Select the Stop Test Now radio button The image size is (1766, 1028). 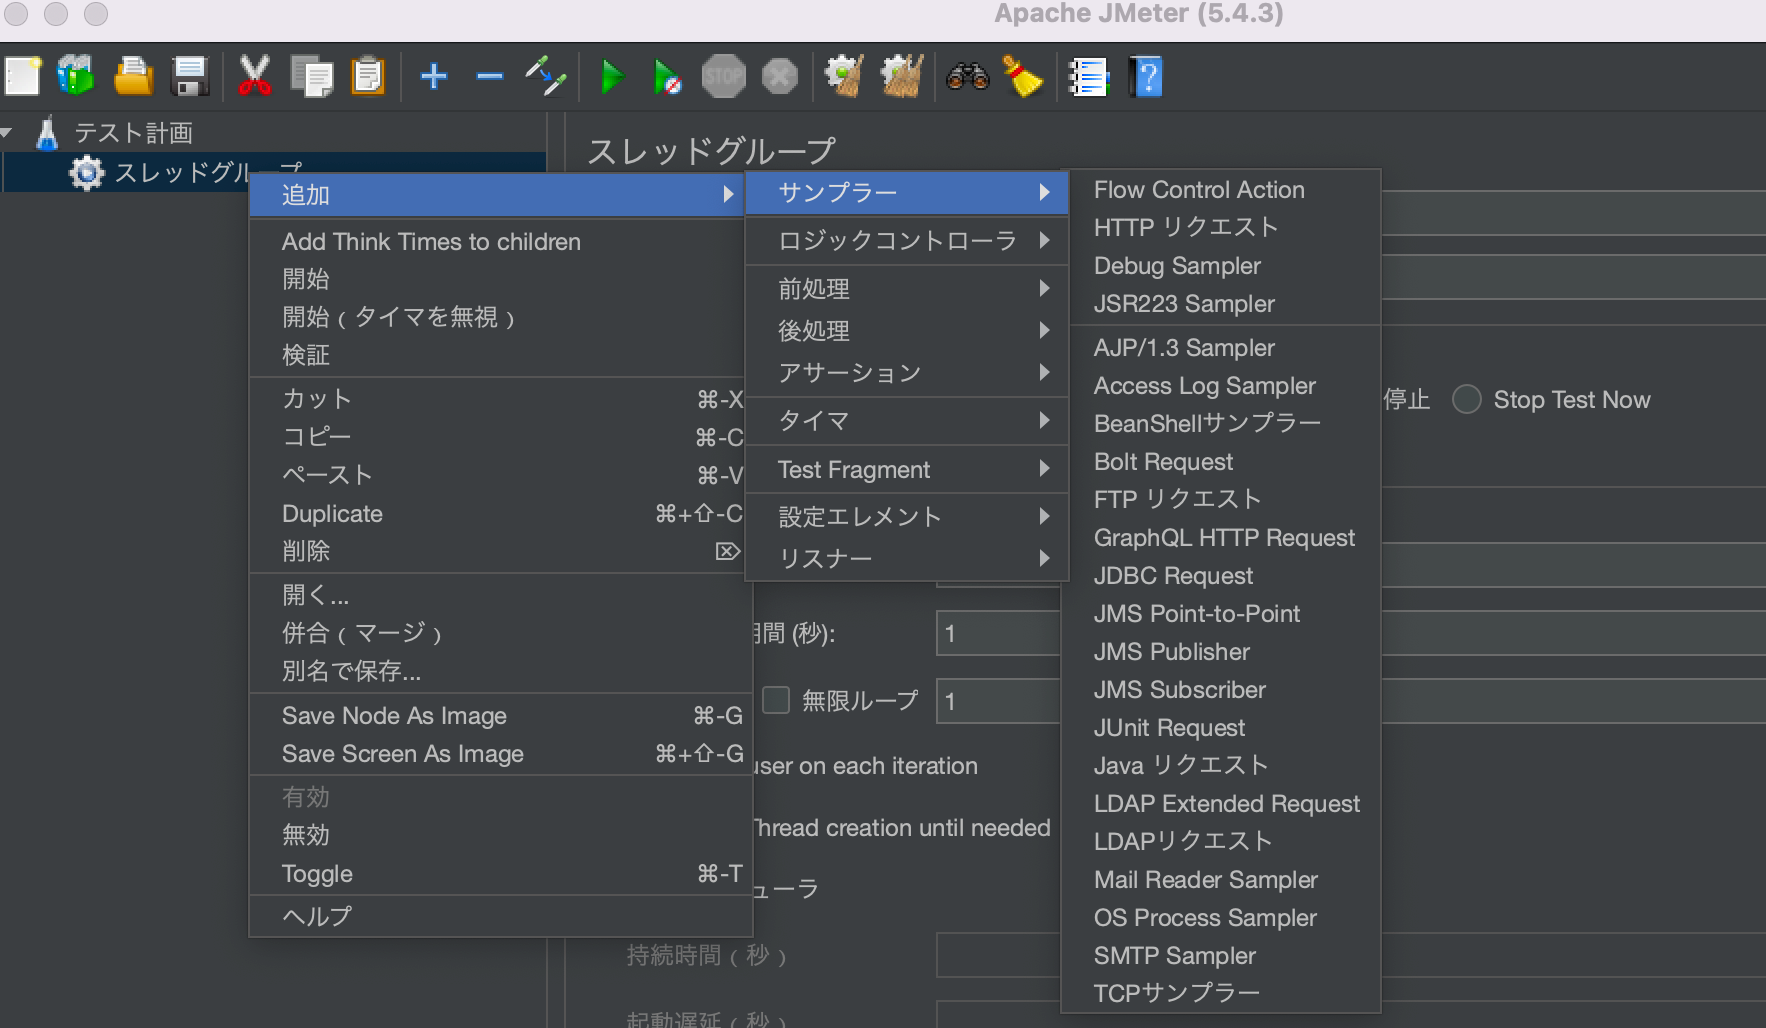[1467, 400]
